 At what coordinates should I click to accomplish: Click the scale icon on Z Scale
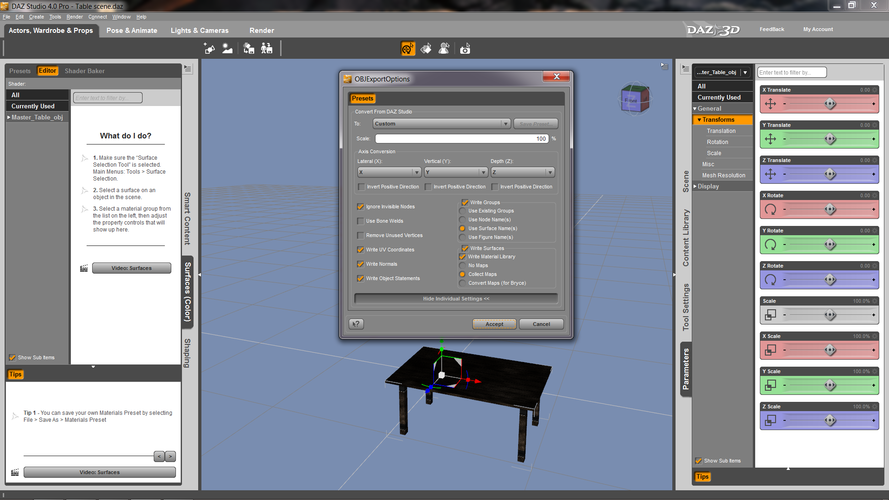pyautogui.click(x=770, y=420)
